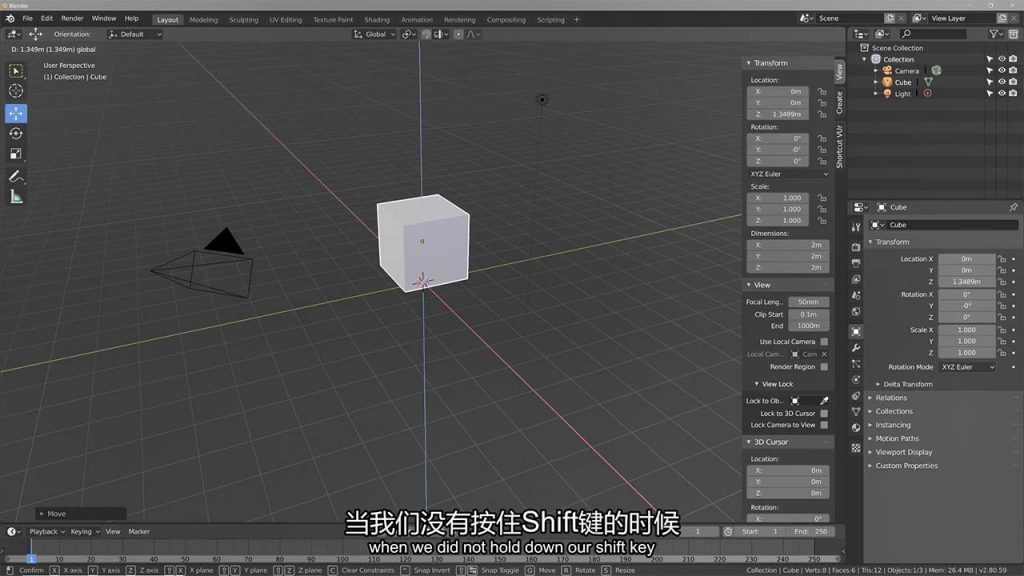This screenshot has width=1024, height=576.
Task: Hide the Cube using its eye icon
Action: click(x=1001, y=82)
